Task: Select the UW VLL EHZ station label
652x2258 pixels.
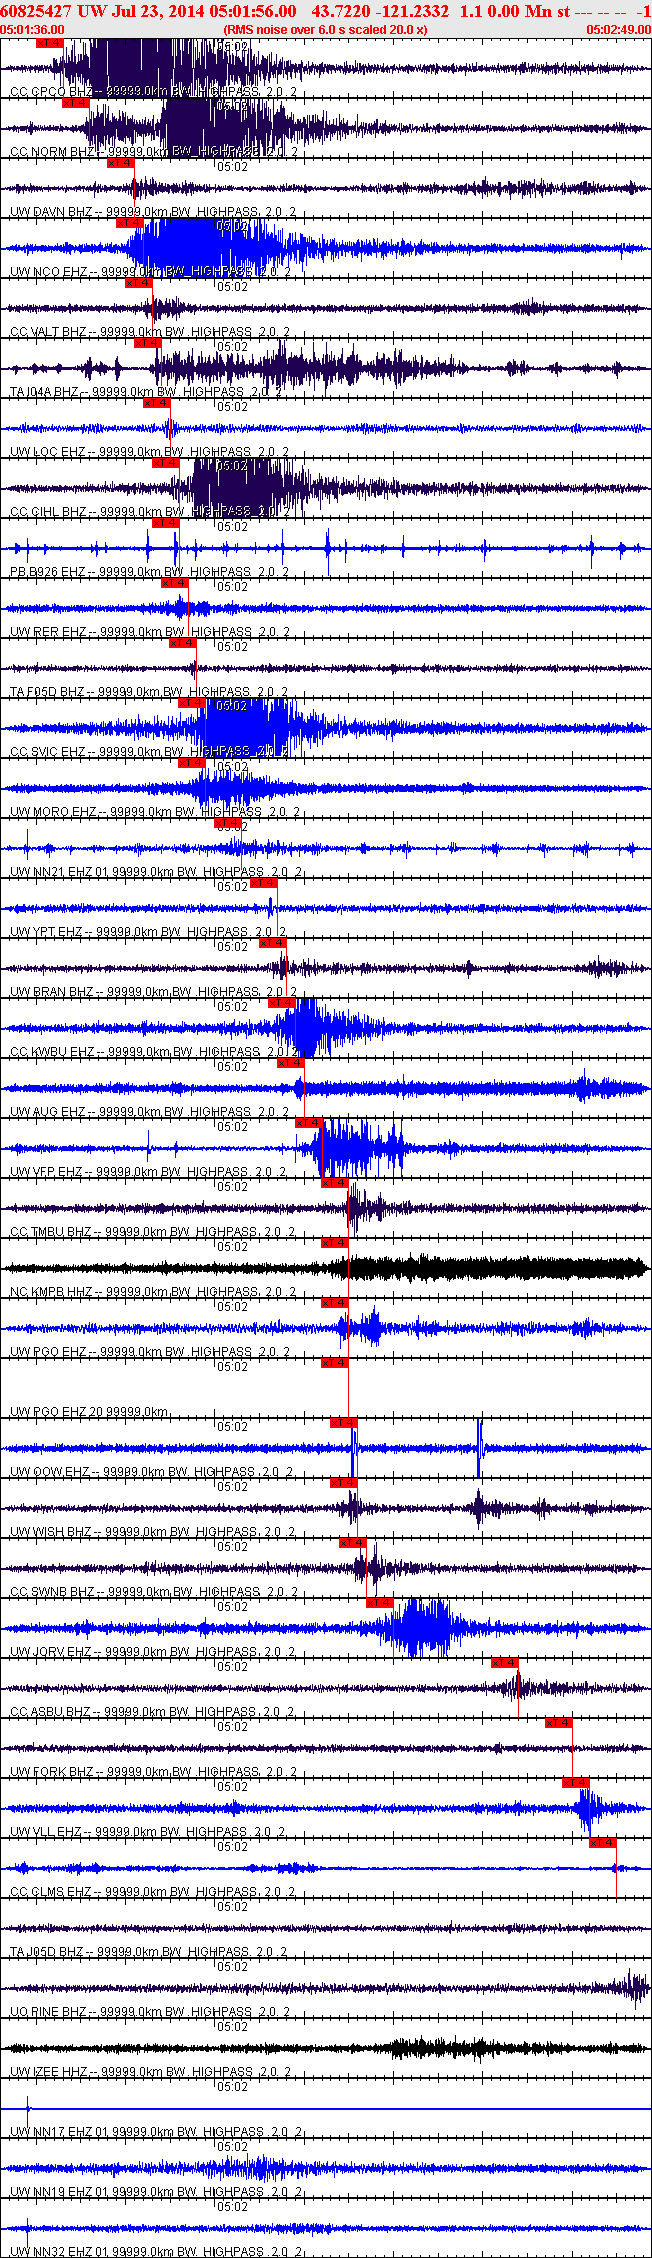Action: [148, 1832]
